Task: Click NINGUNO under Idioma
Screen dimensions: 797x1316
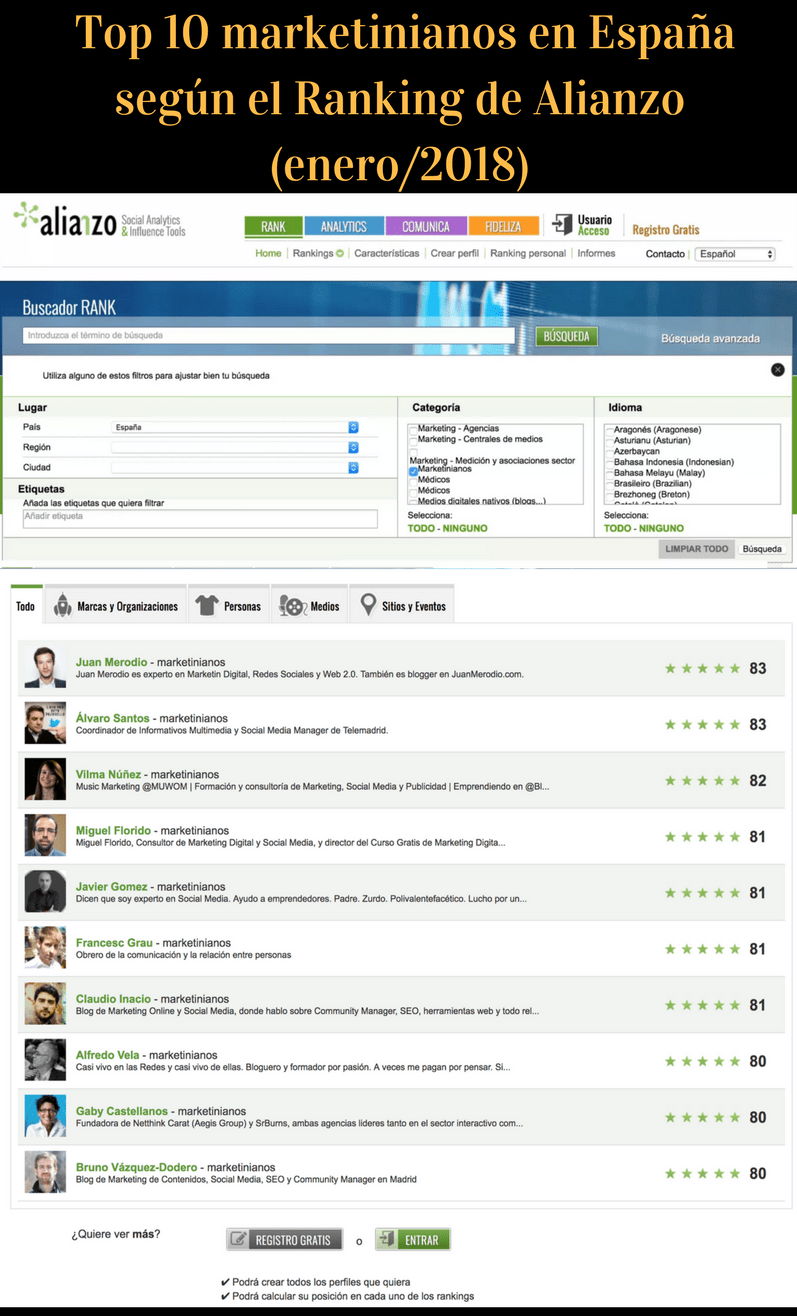Action: pos(662,528)
